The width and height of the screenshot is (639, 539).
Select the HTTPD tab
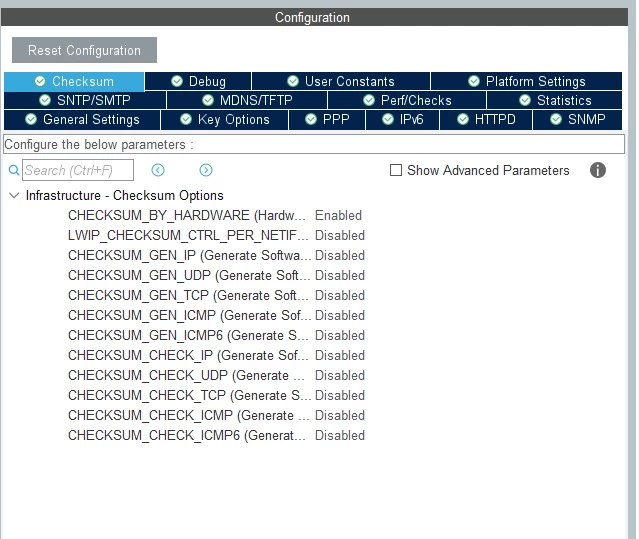pyautogui.click(x=486, y=119)
